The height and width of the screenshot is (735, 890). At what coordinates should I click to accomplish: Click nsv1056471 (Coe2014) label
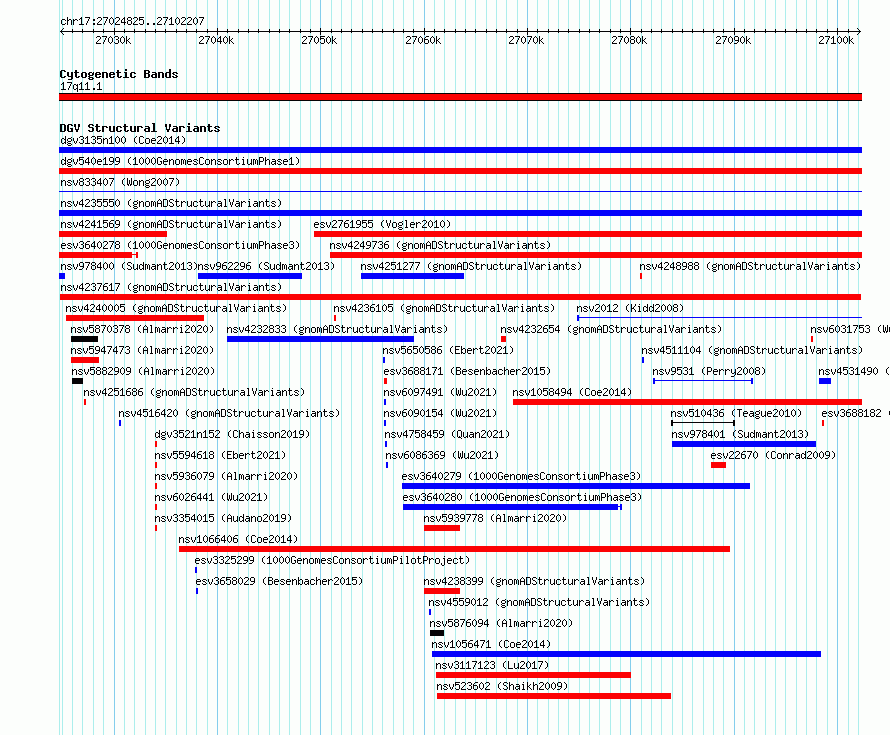tap(491, 644)
